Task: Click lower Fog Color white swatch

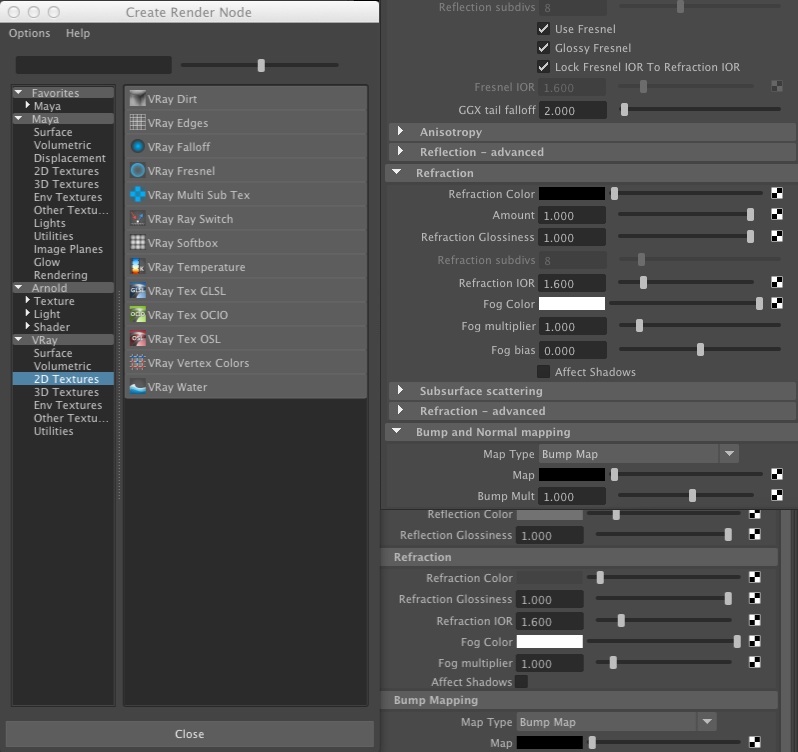Action: 550,641
